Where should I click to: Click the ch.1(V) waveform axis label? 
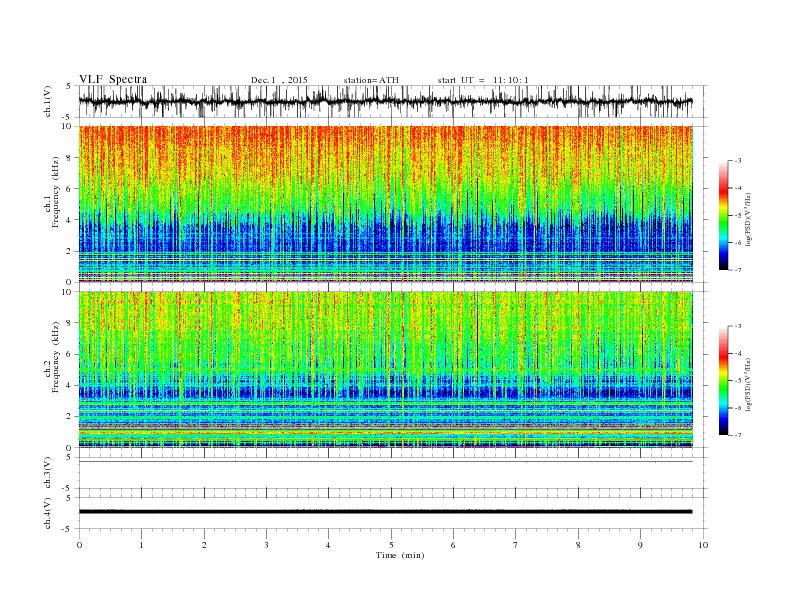click(48, 100)
